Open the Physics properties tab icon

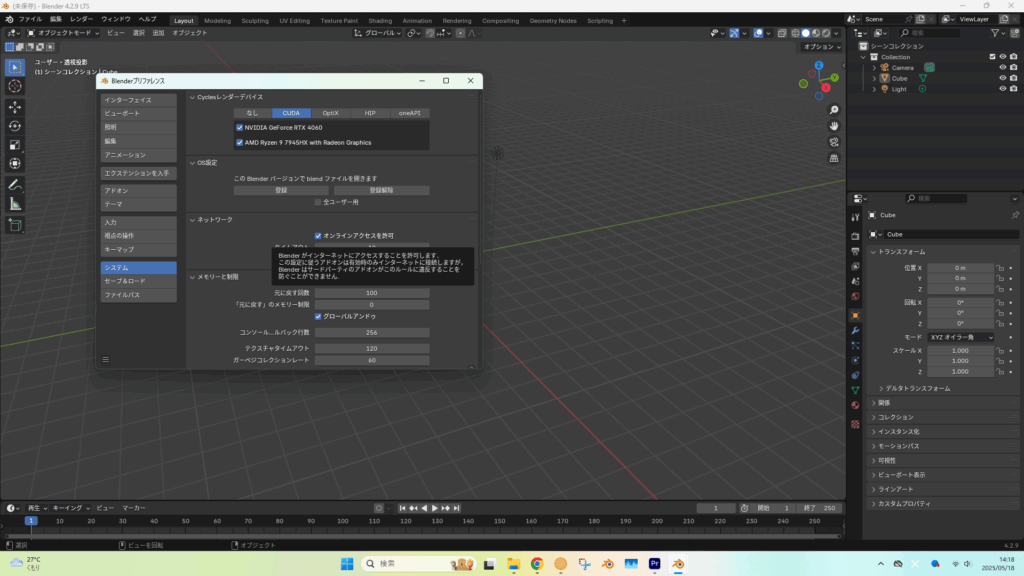pos(856,360)
